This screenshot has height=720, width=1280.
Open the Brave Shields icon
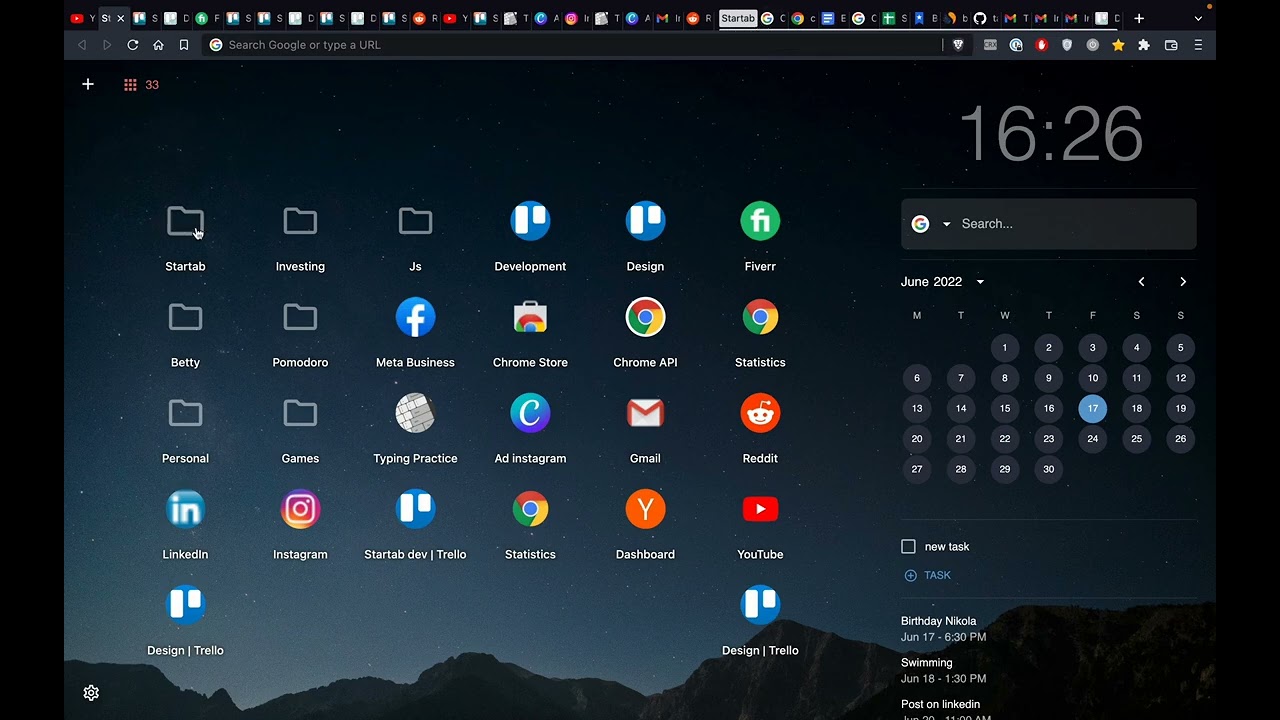point(958,45)
